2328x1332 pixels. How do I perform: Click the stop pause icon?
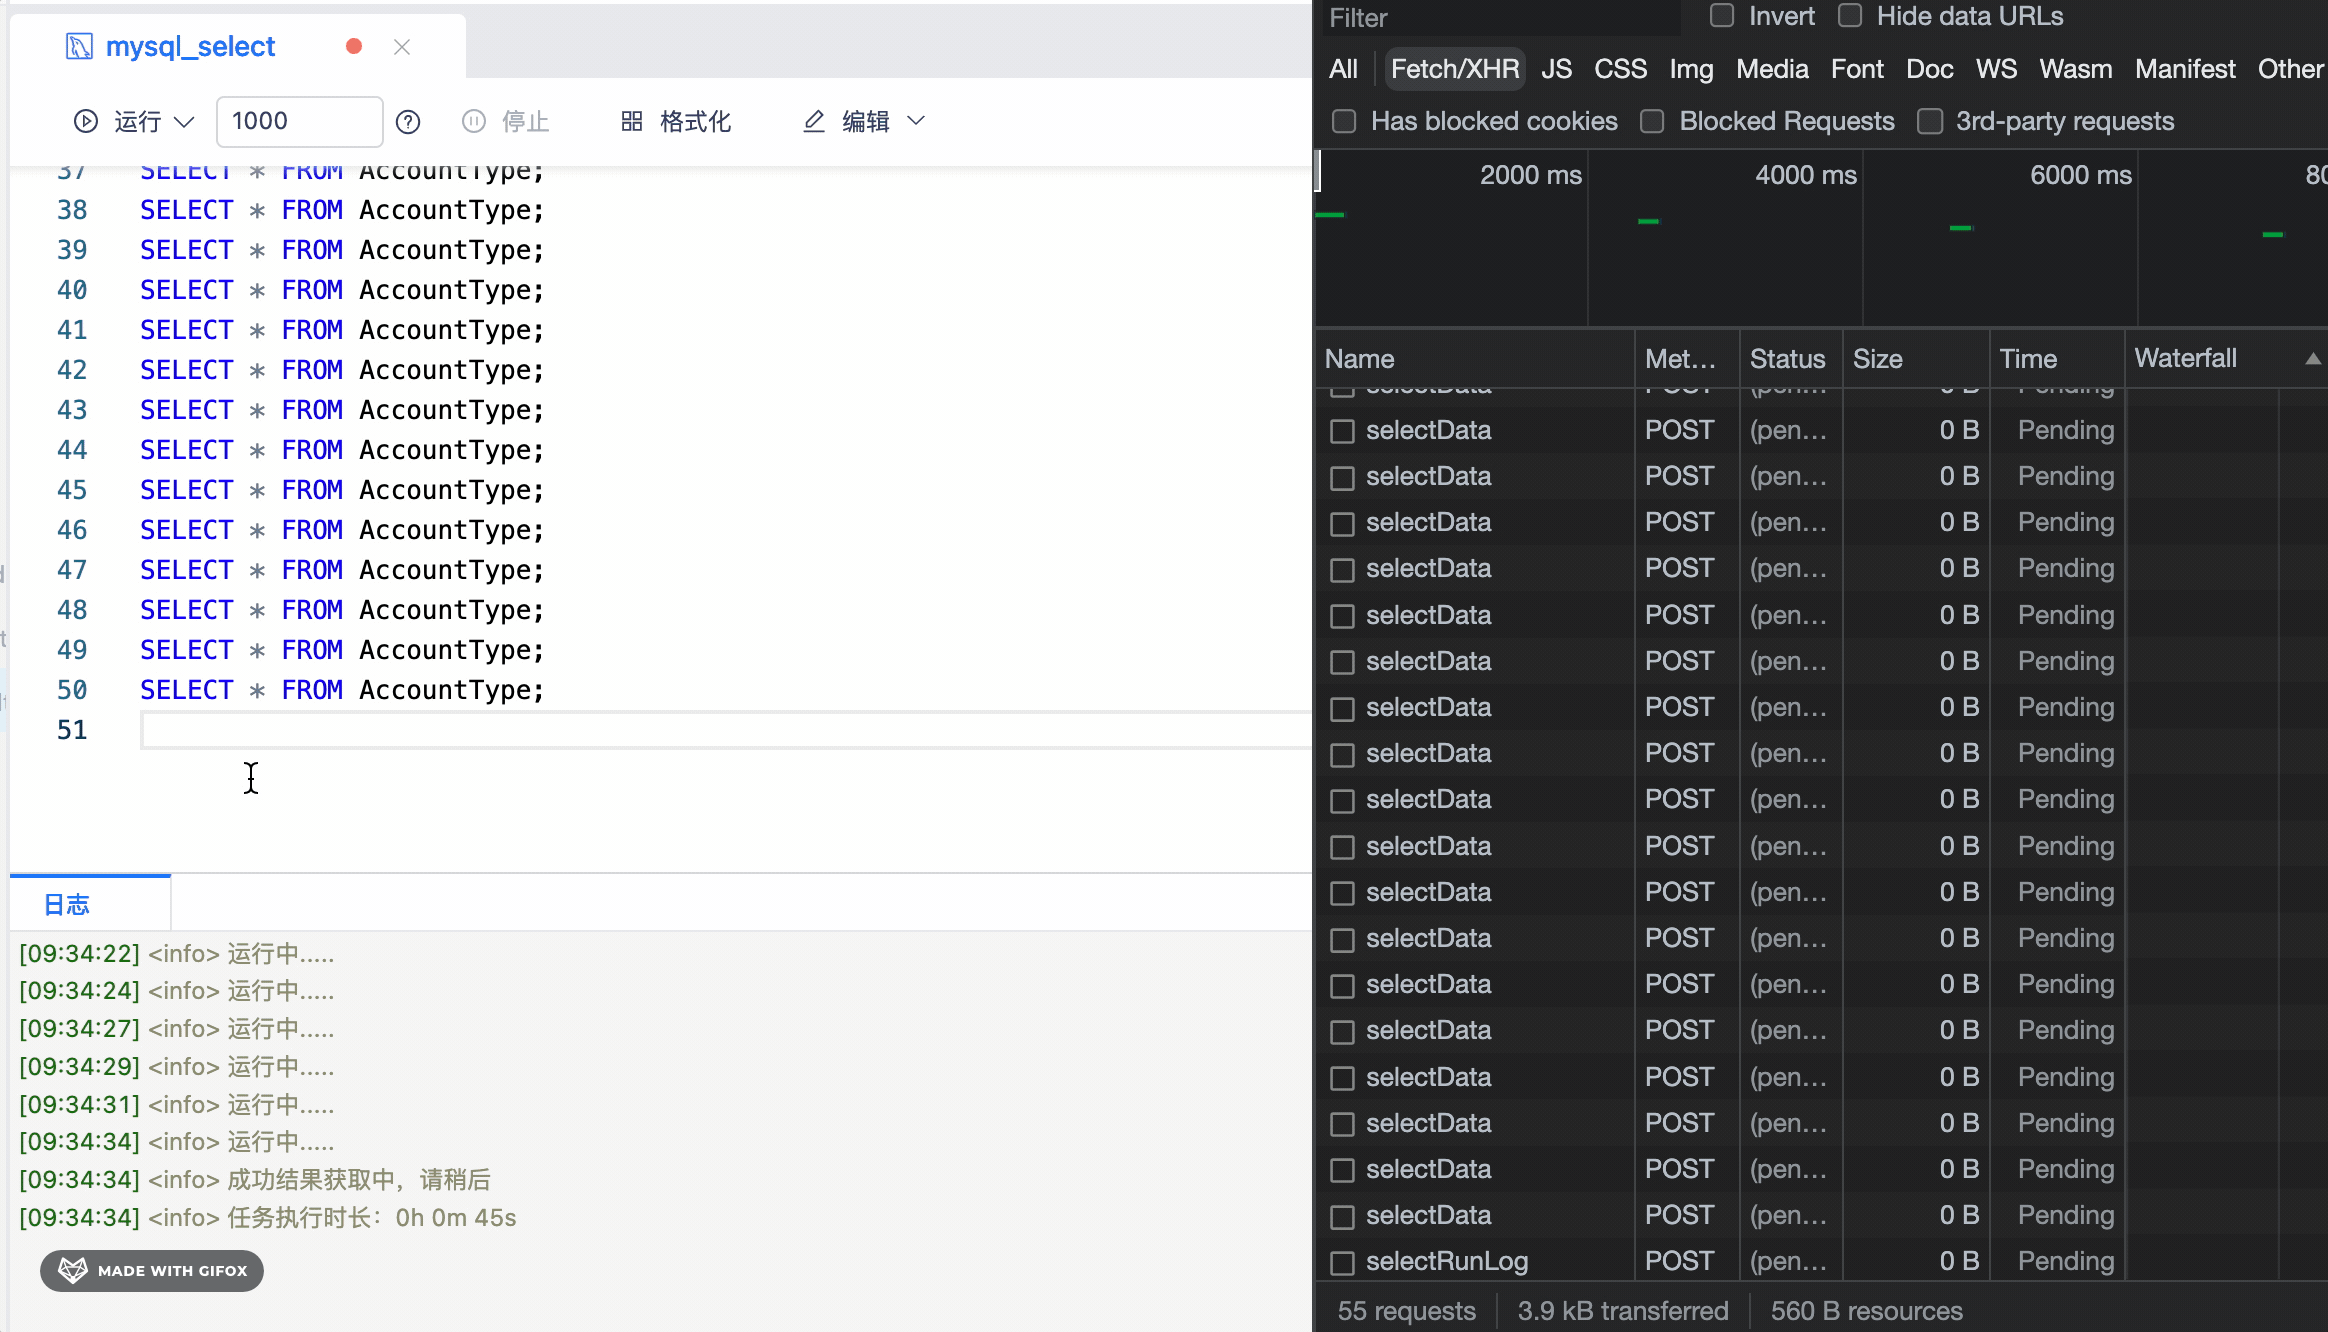click(x=473, y=121)
